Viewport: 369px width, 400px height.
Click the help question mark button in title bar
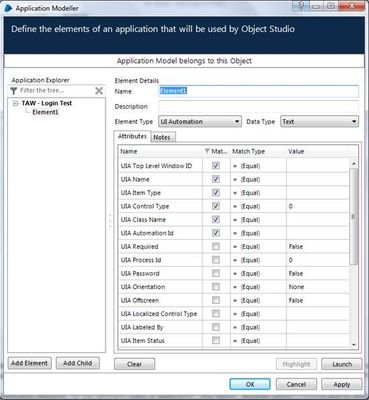(x=300, y=6)
